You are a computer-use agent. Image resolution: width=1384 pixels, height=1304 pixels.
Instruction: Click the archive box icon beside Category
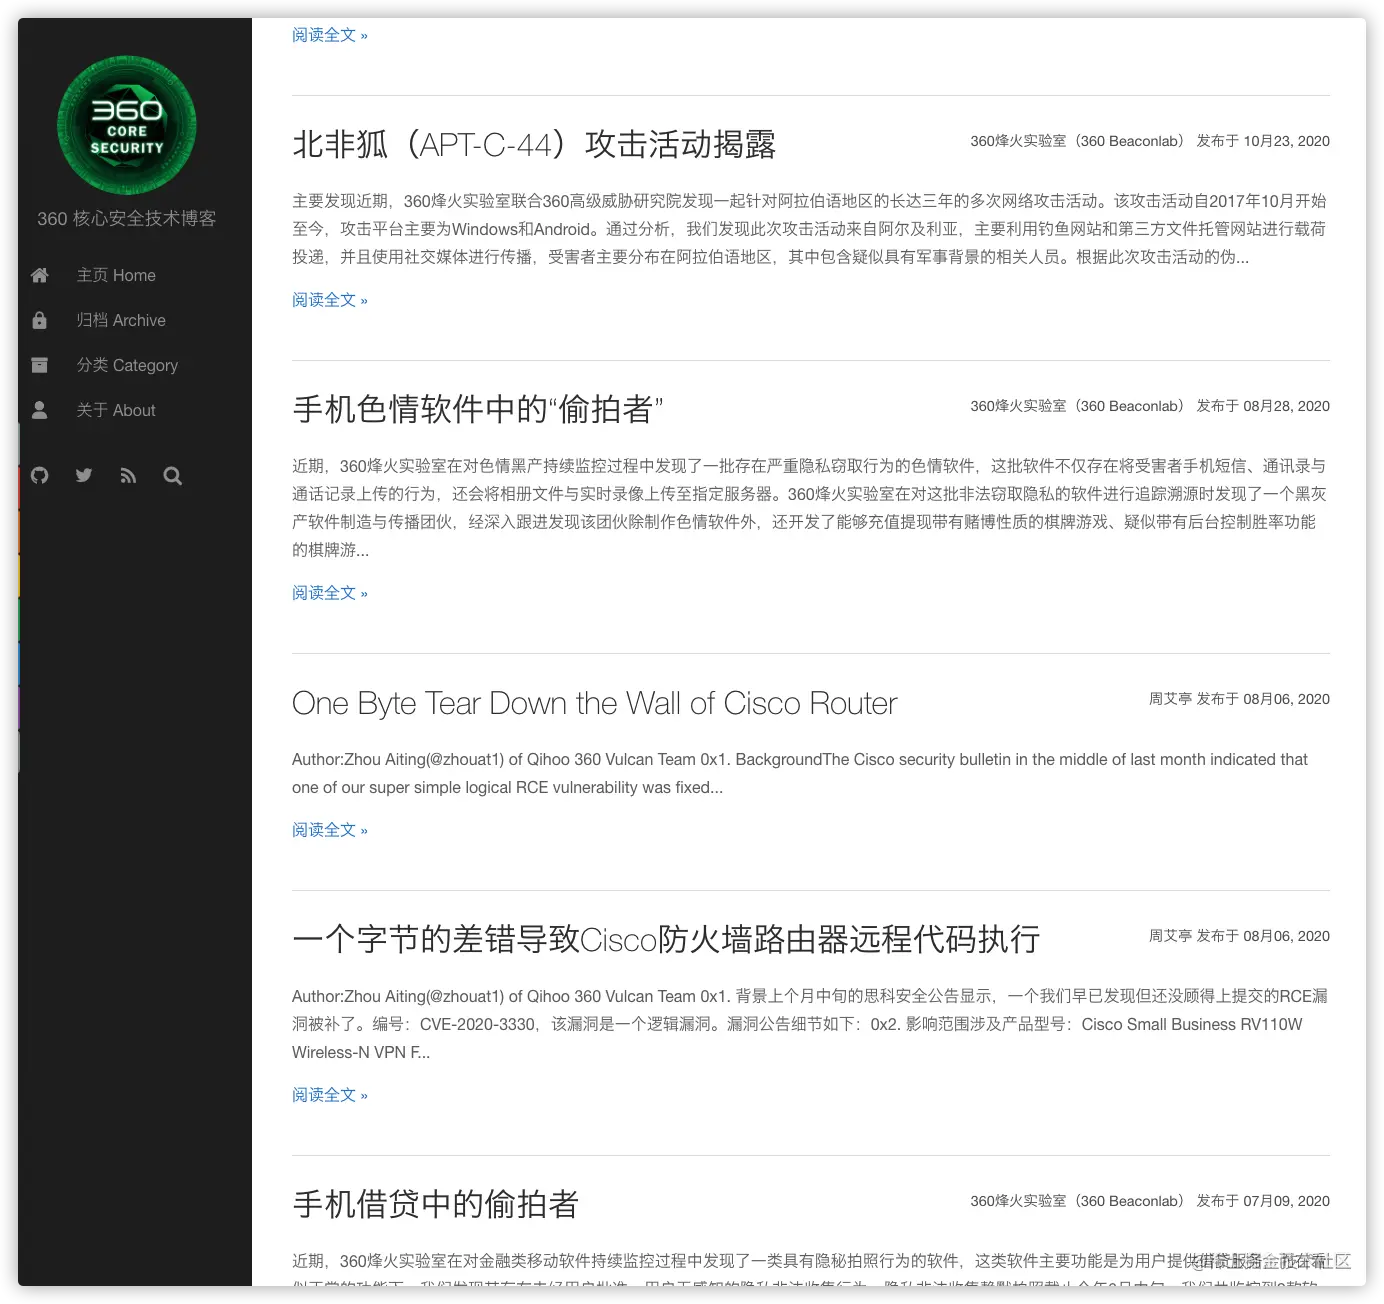(40, 365)
